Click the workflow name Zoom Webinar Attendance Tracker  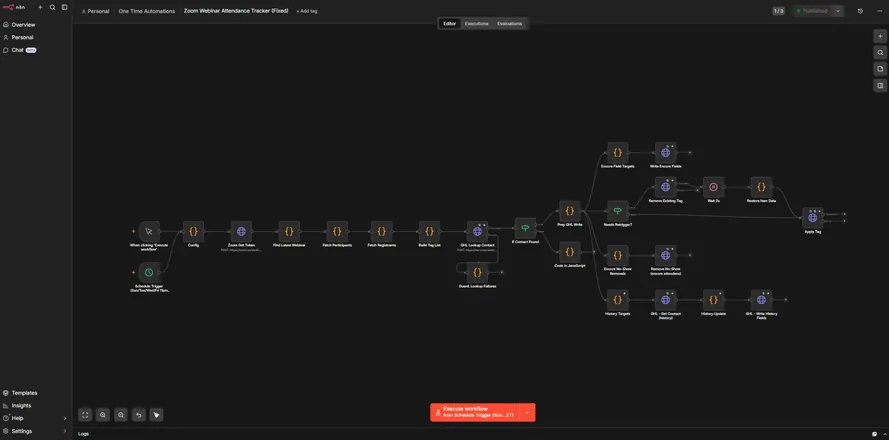pyautogui.click(x=236, y=11)
